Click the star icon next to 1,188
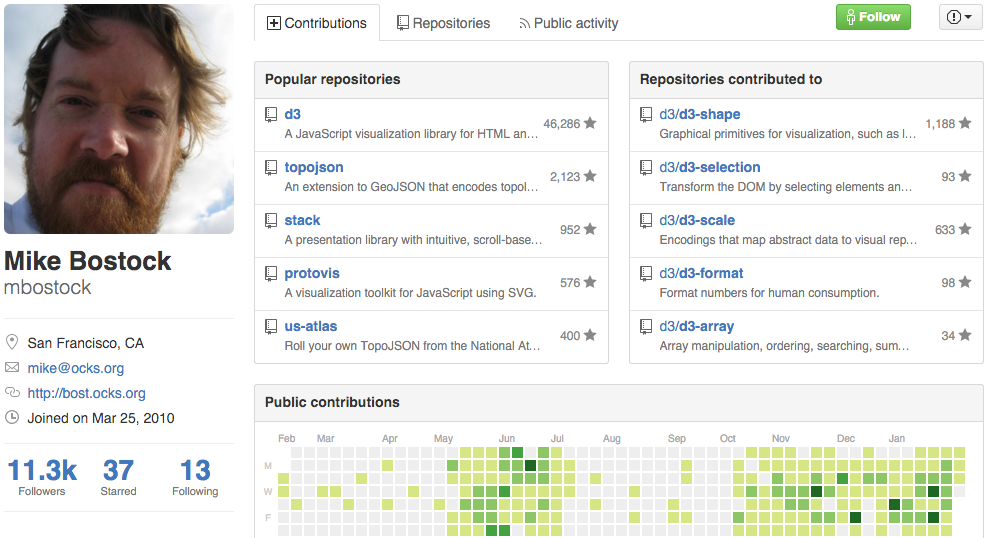 point(965,123)
